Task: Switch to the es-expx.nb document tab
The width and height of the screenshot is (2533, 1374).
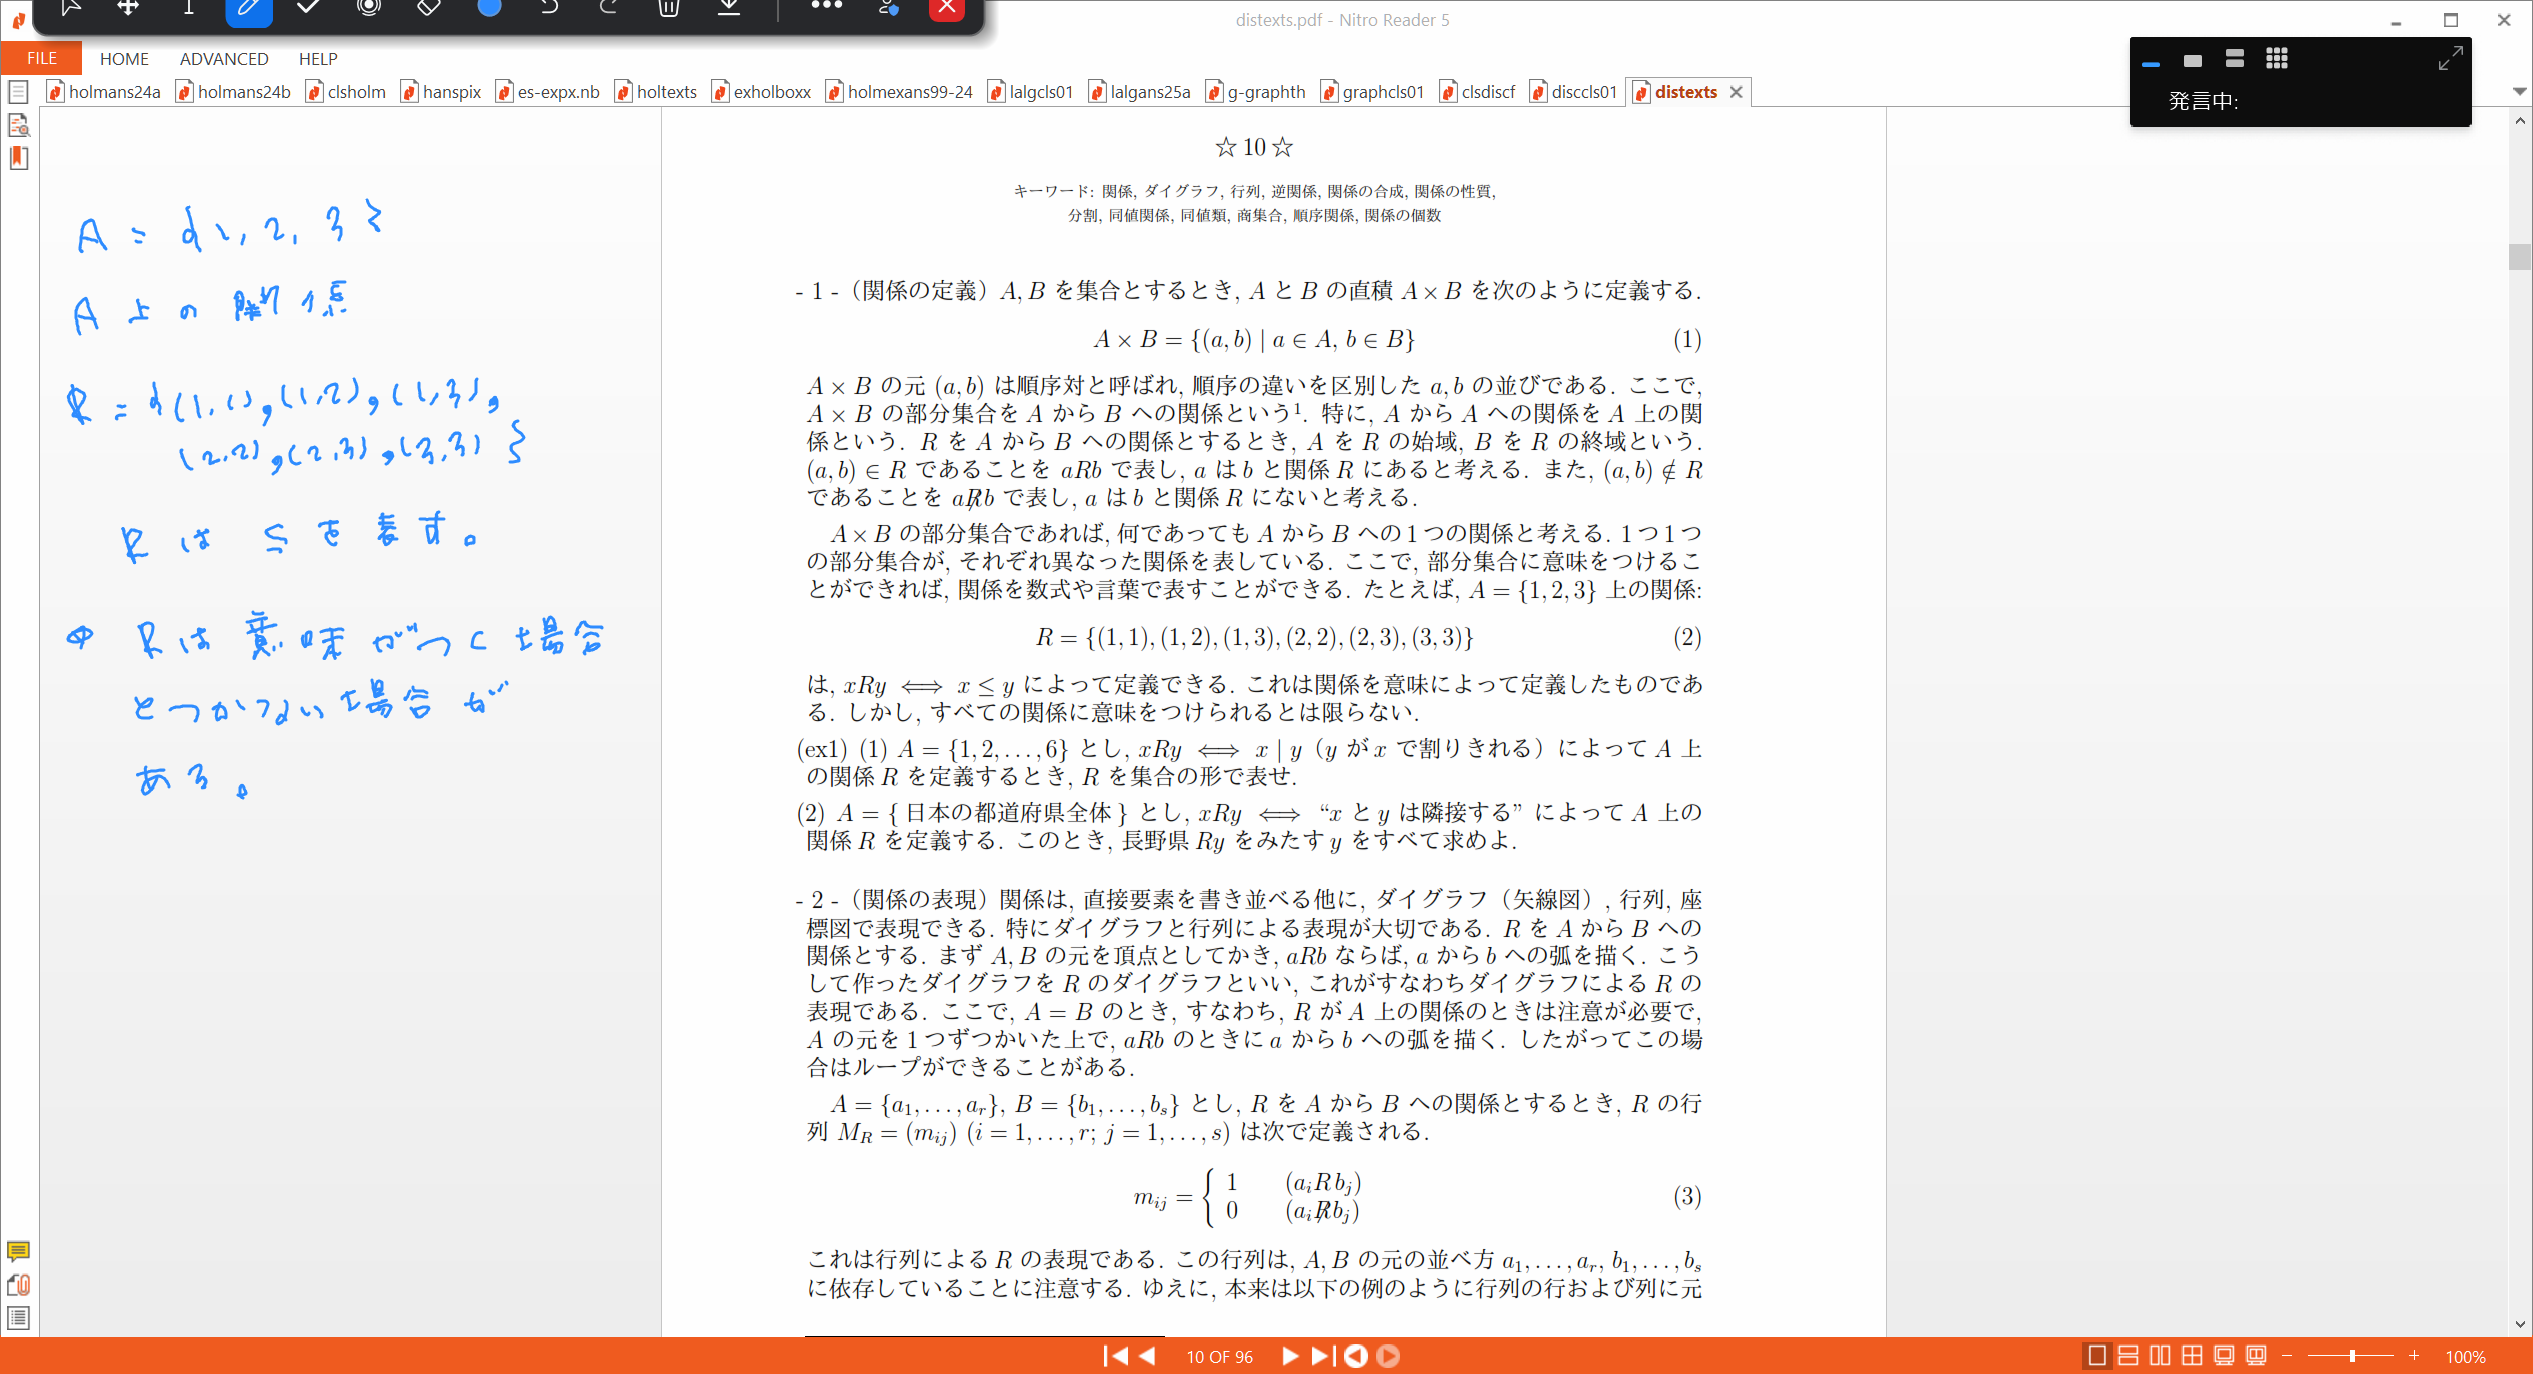Action: click(548, 92)
